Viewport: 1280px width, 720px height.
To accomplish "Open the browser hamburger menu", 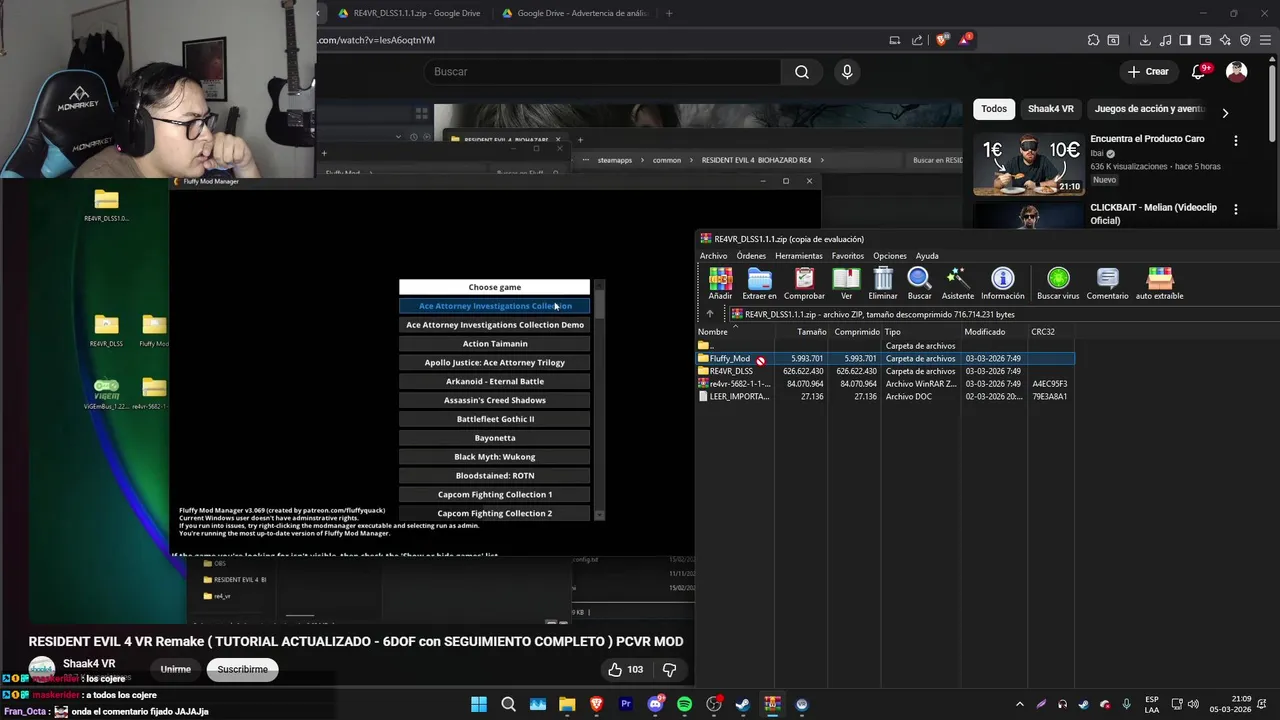I will 1265,40.
